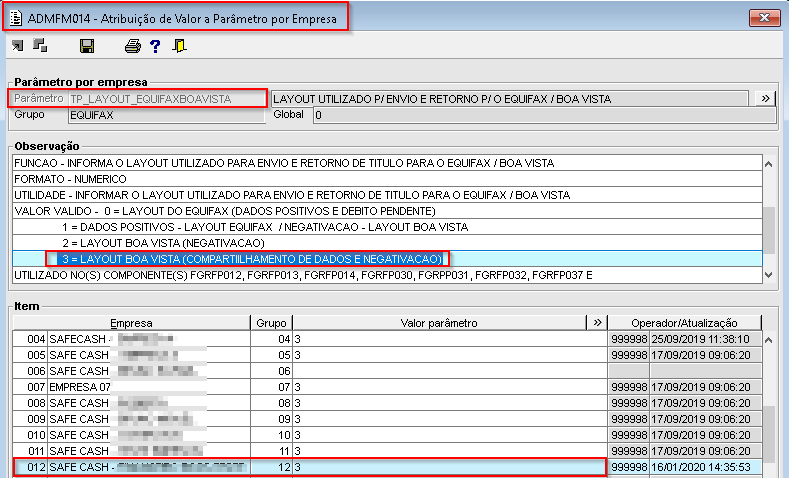Viewport: 789px width, 478px height.
Task: Click parameter value cell for company 009
Action: 450,419
